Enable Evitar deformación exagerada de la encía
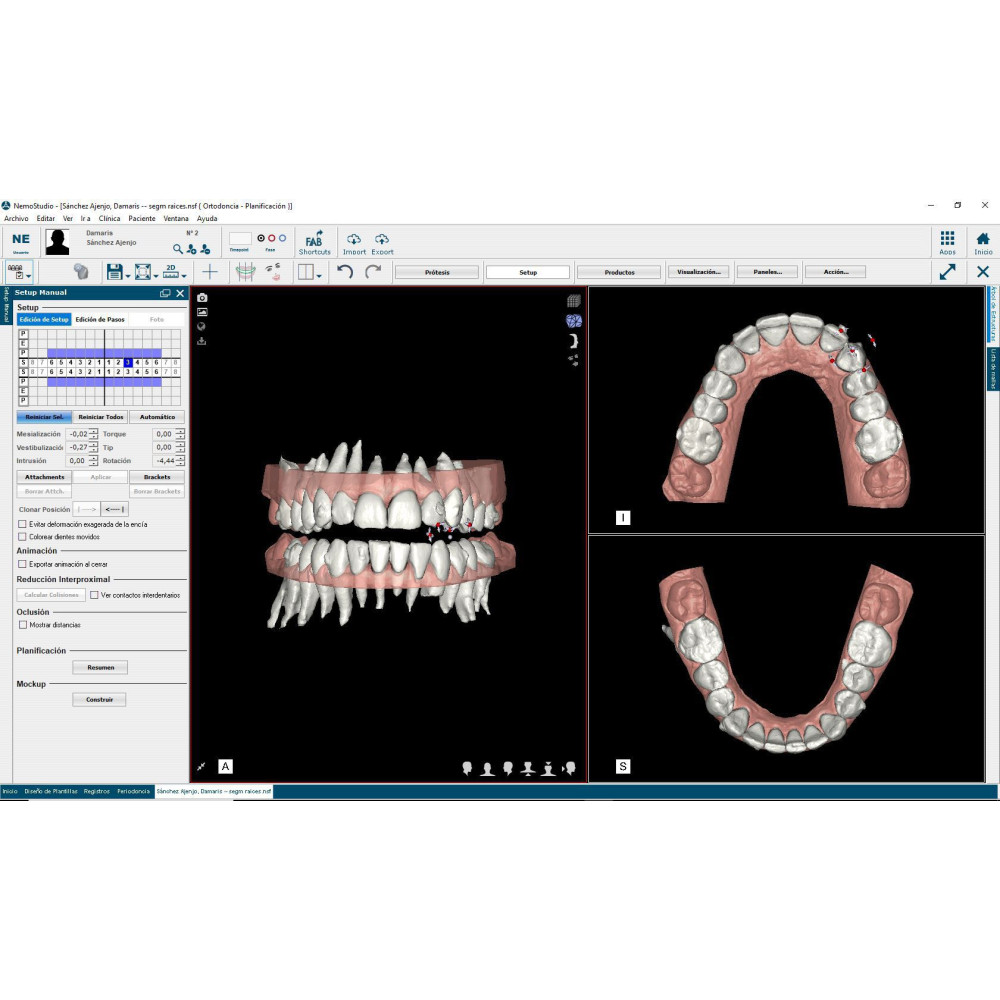 pos(22,524)
